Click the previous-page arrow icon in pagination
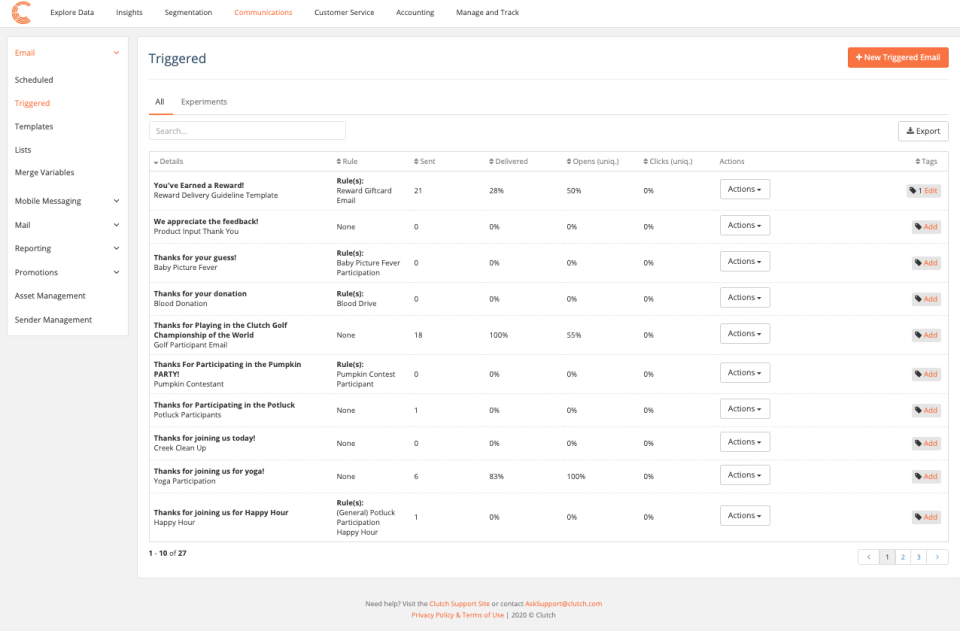Viewport: 960px width, 631px height. [x=868, y=556]
